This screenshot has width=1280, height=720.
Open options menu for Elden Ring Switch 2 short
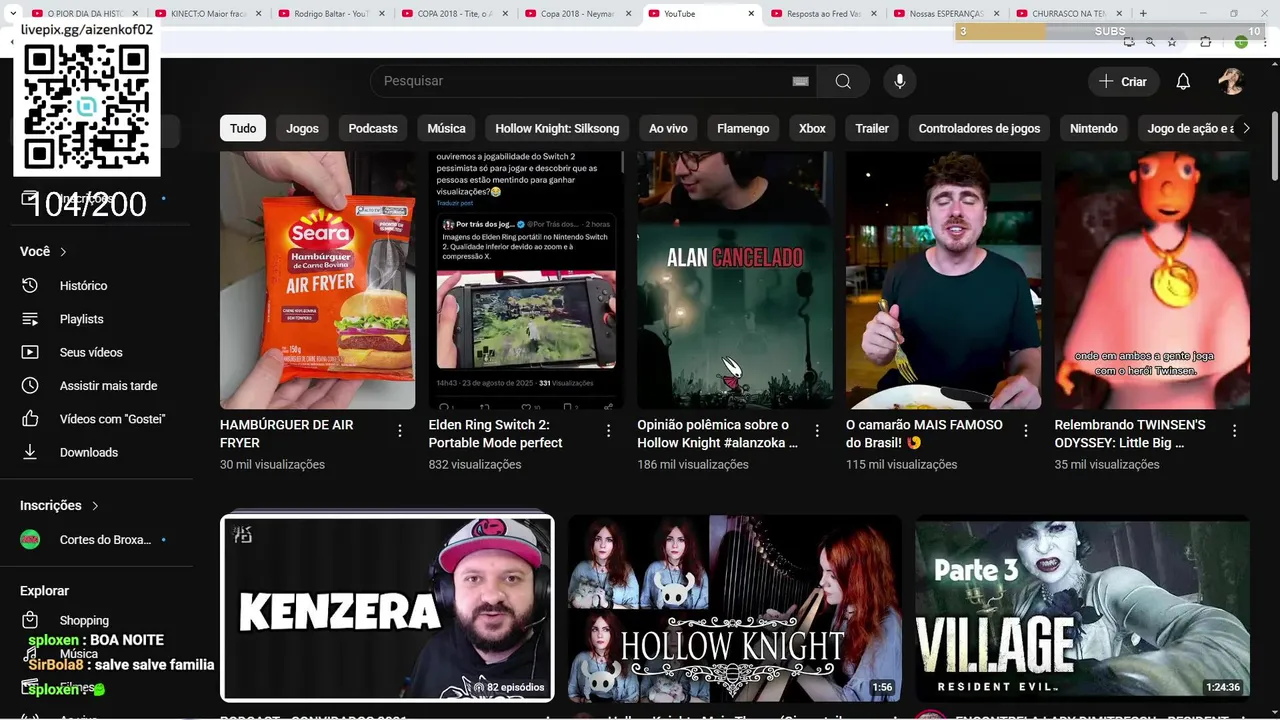click(608, 431)
